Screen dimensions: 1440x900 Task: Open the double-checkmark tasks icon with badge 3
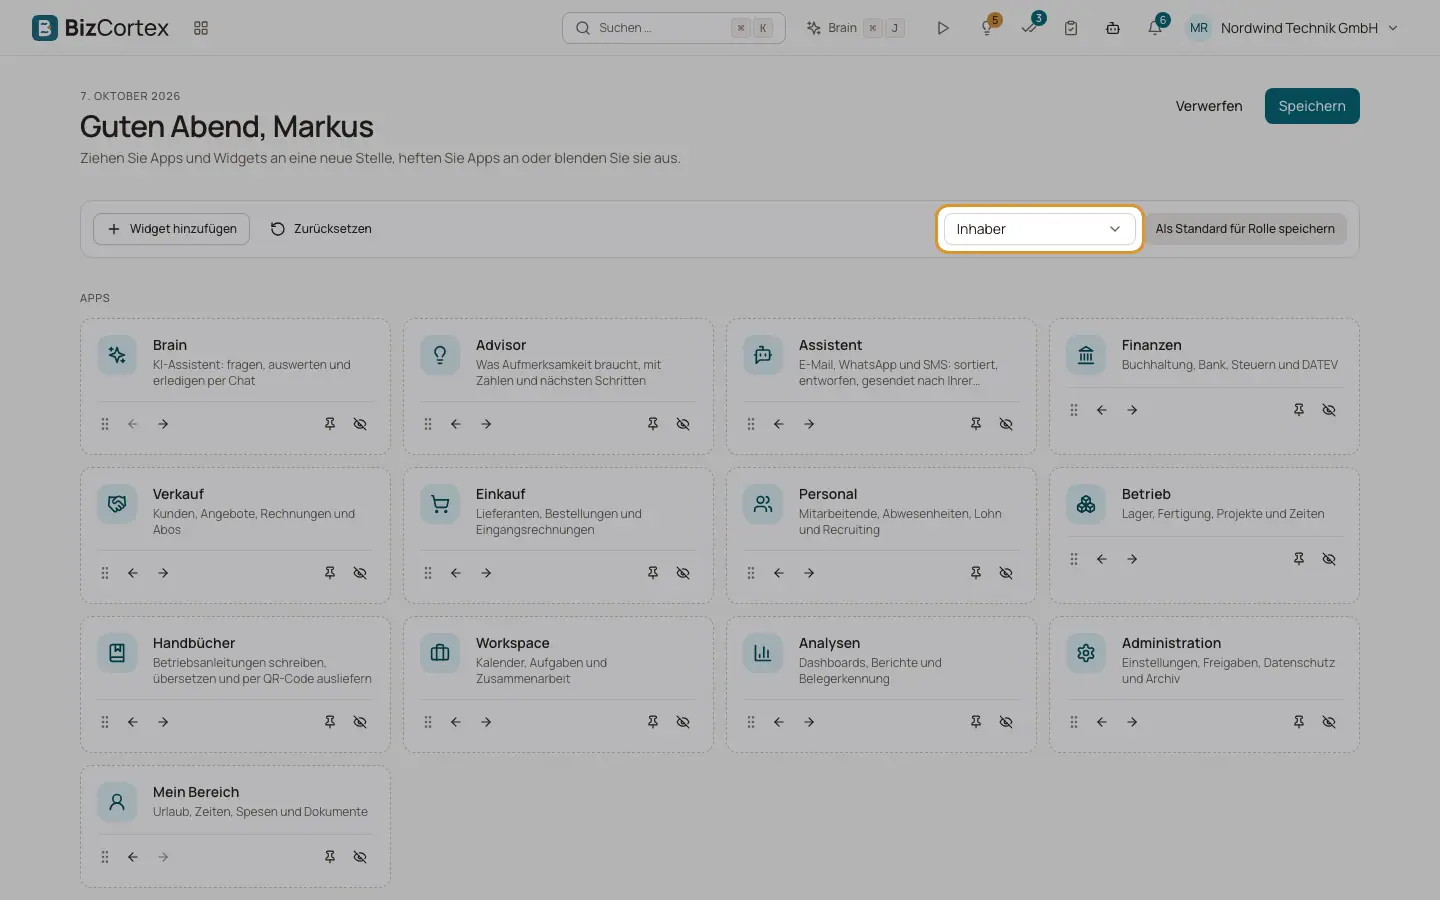(x=1029, y=28)
